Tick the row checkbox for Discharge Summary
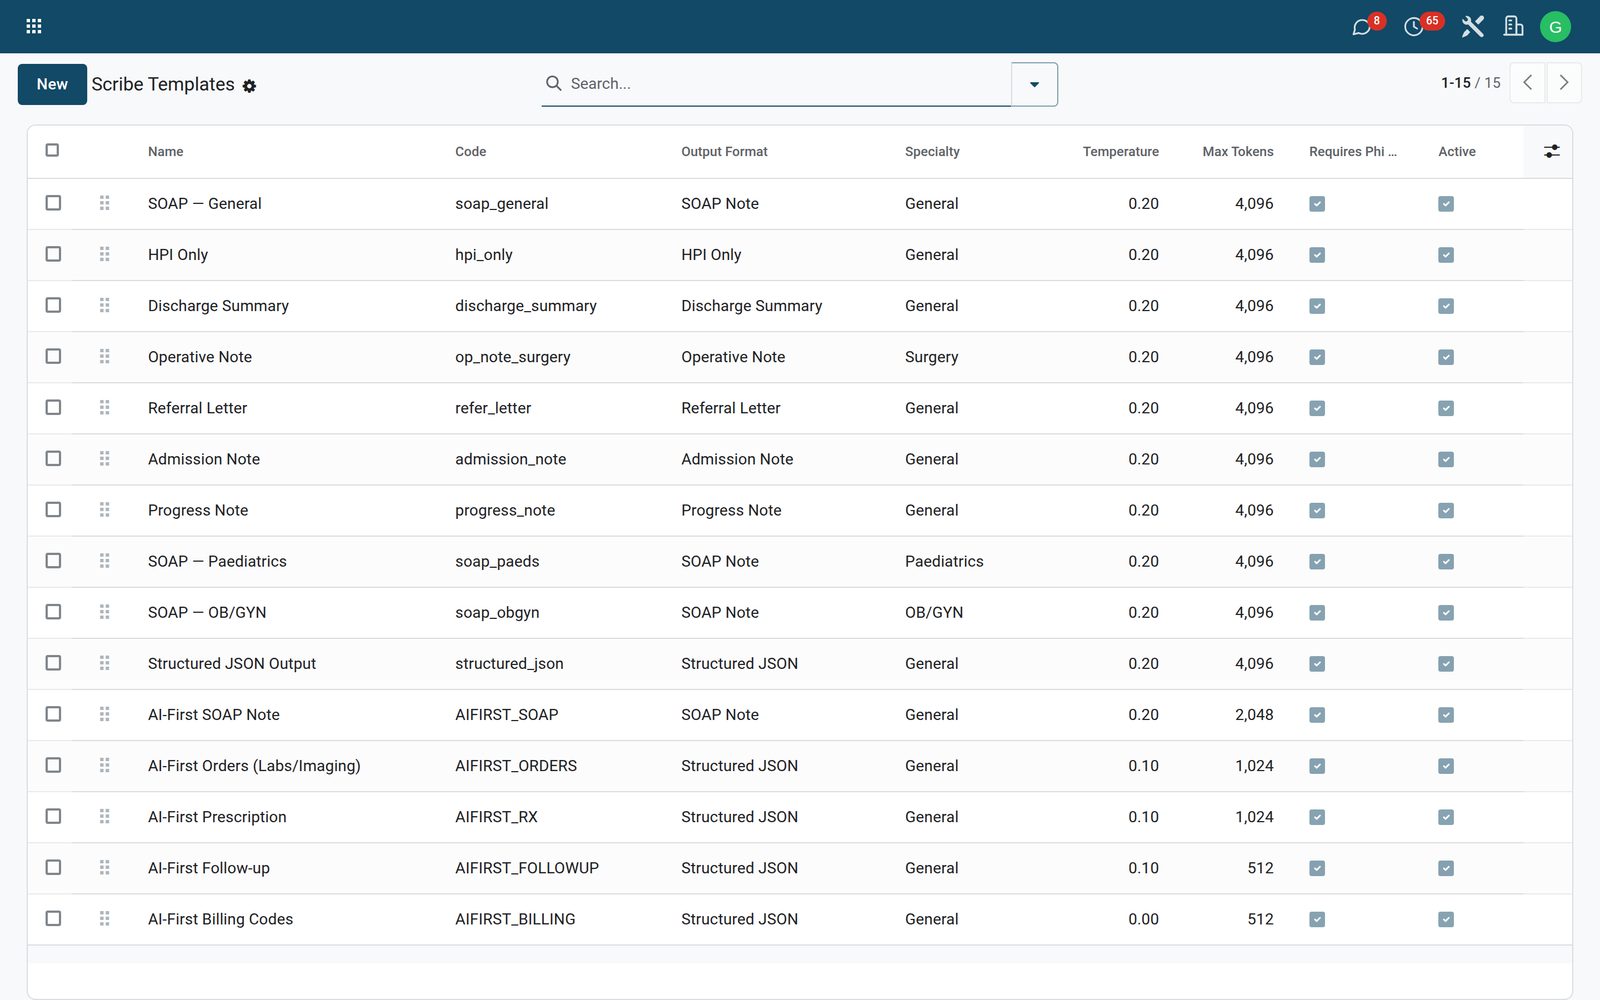Image resolution: width=1600 pixels, height=1000 pixels. click(x=53, y=305)
